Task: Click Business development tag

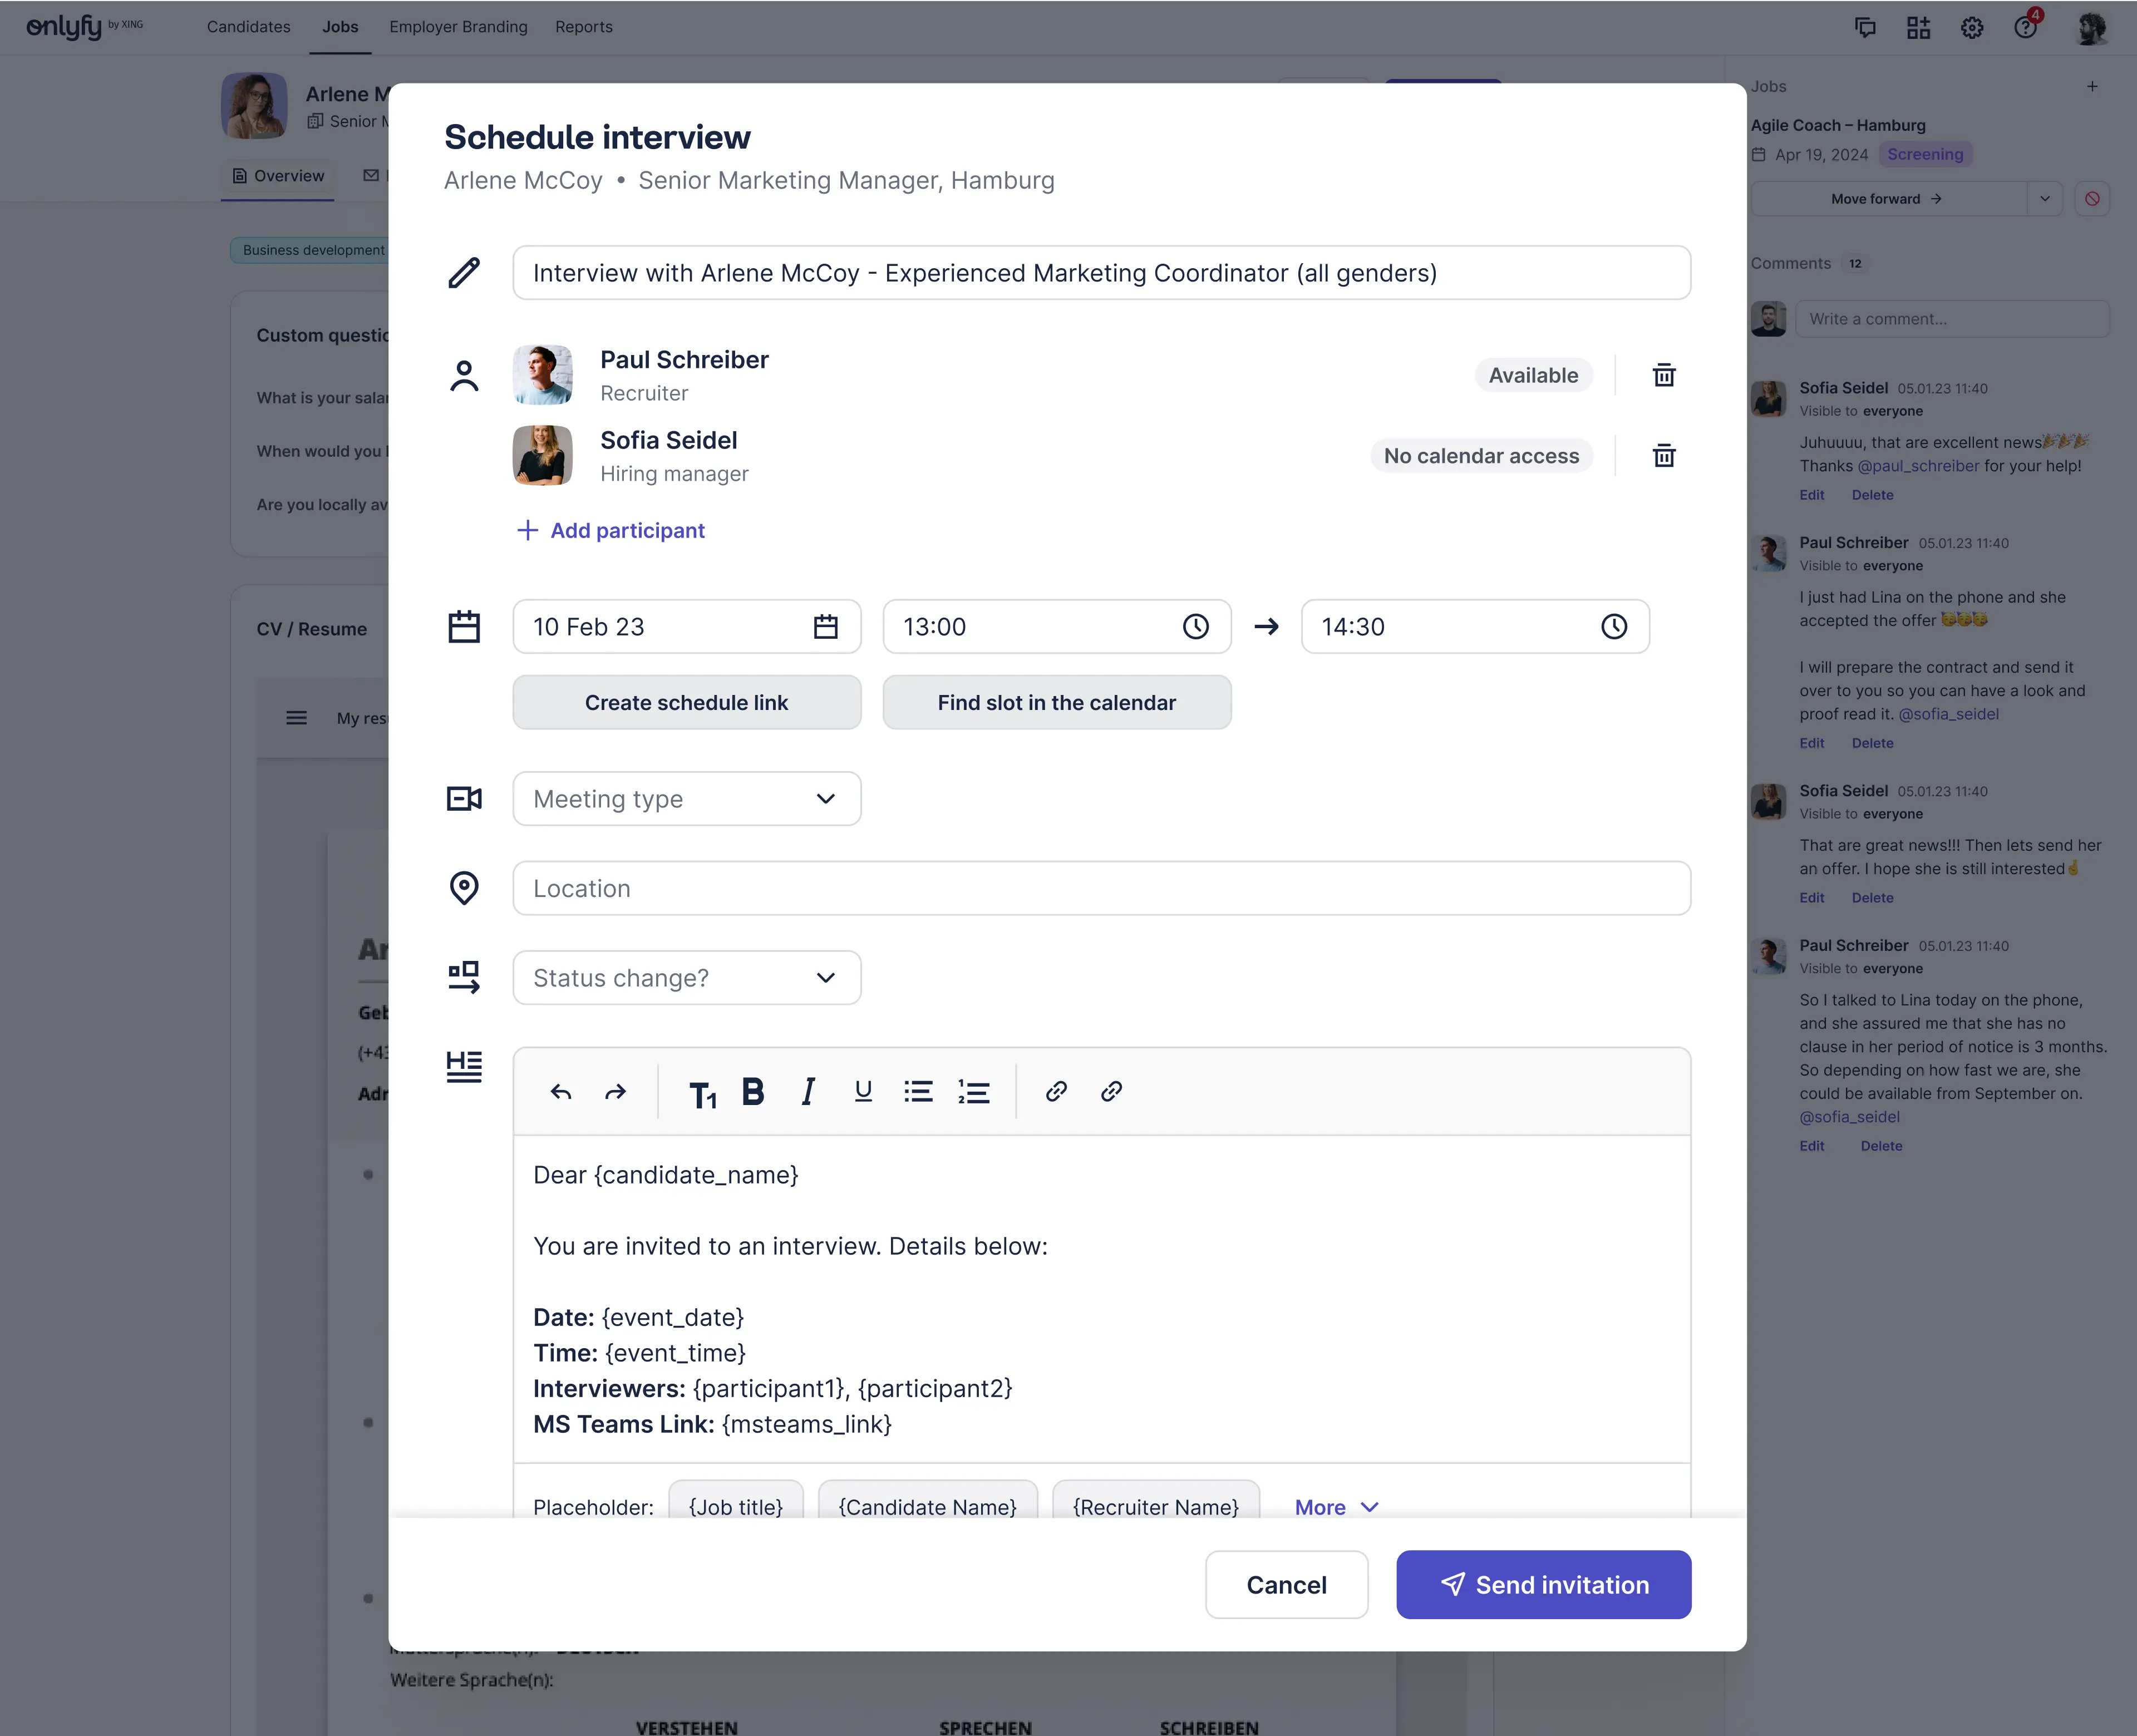Action: click(x=310, y=250)
